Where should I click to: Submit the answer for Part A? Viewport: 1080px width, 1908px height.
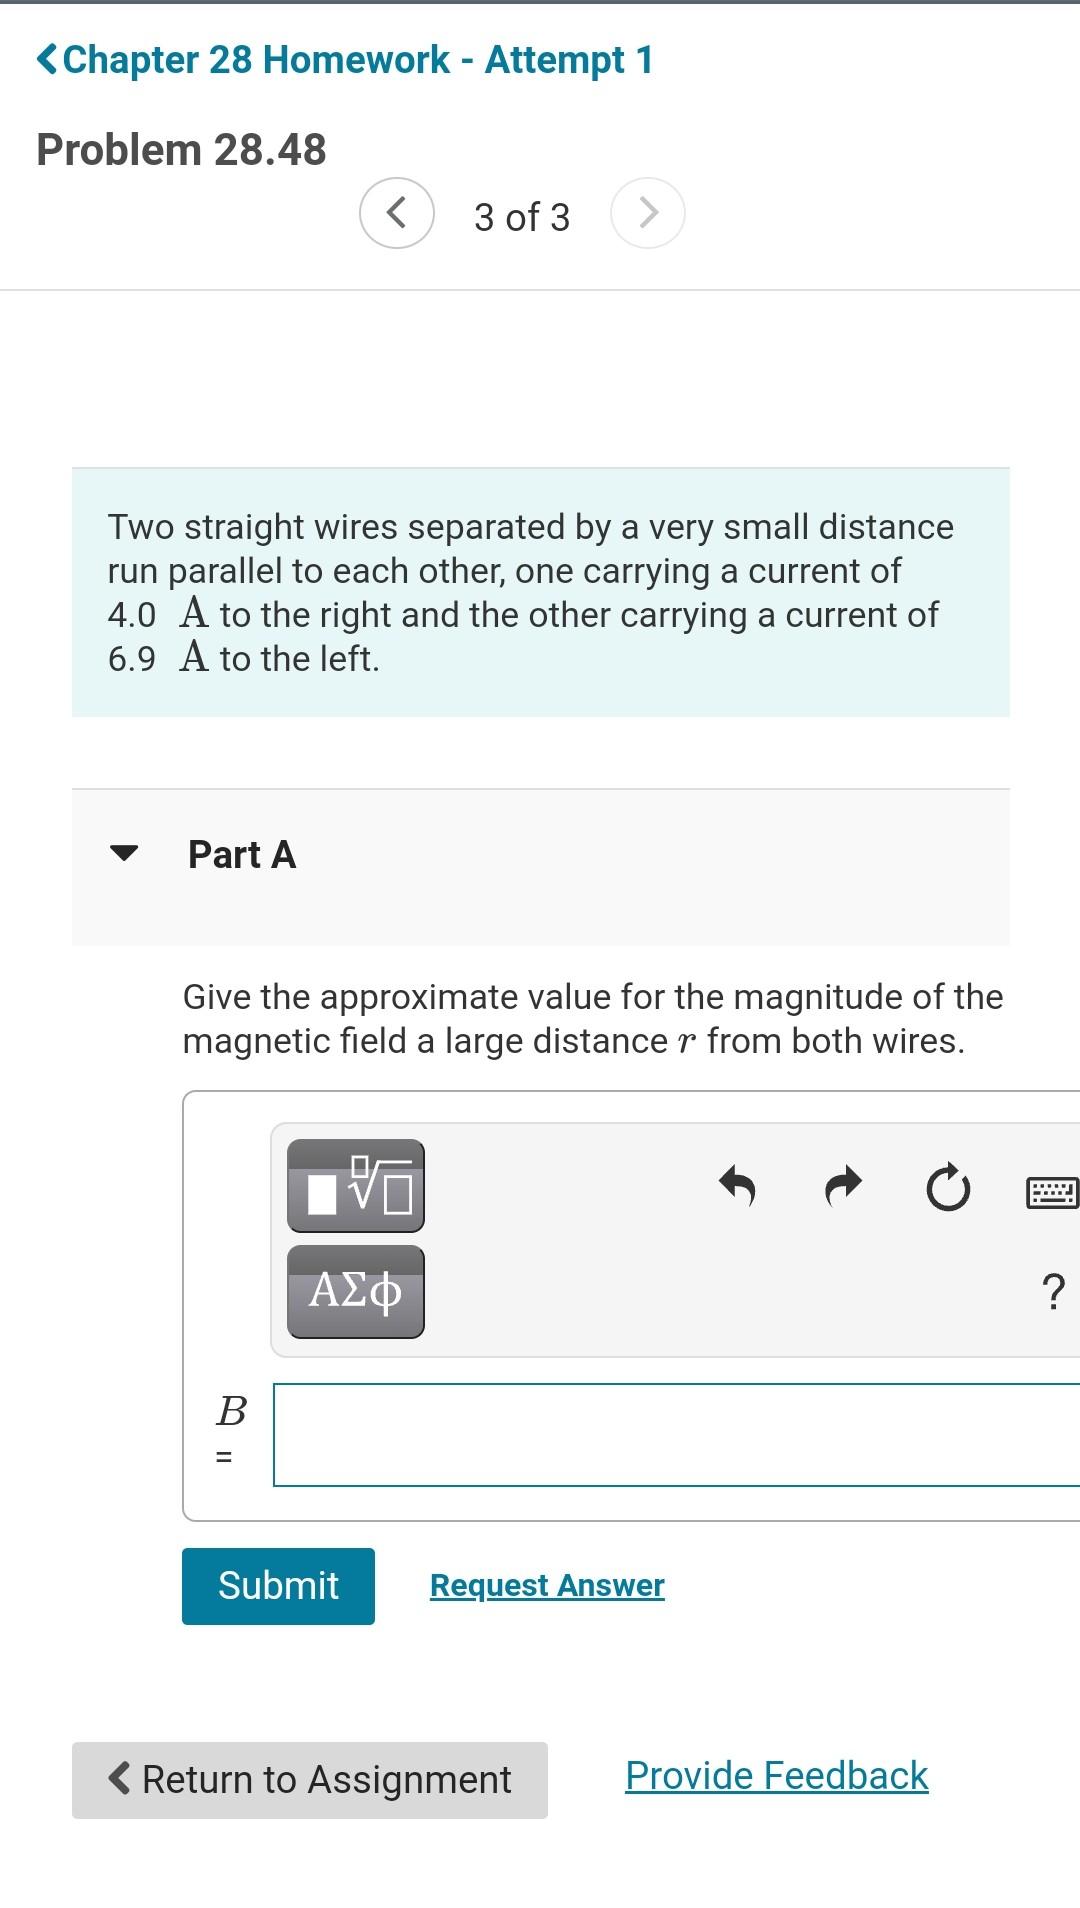[278, 1586]
